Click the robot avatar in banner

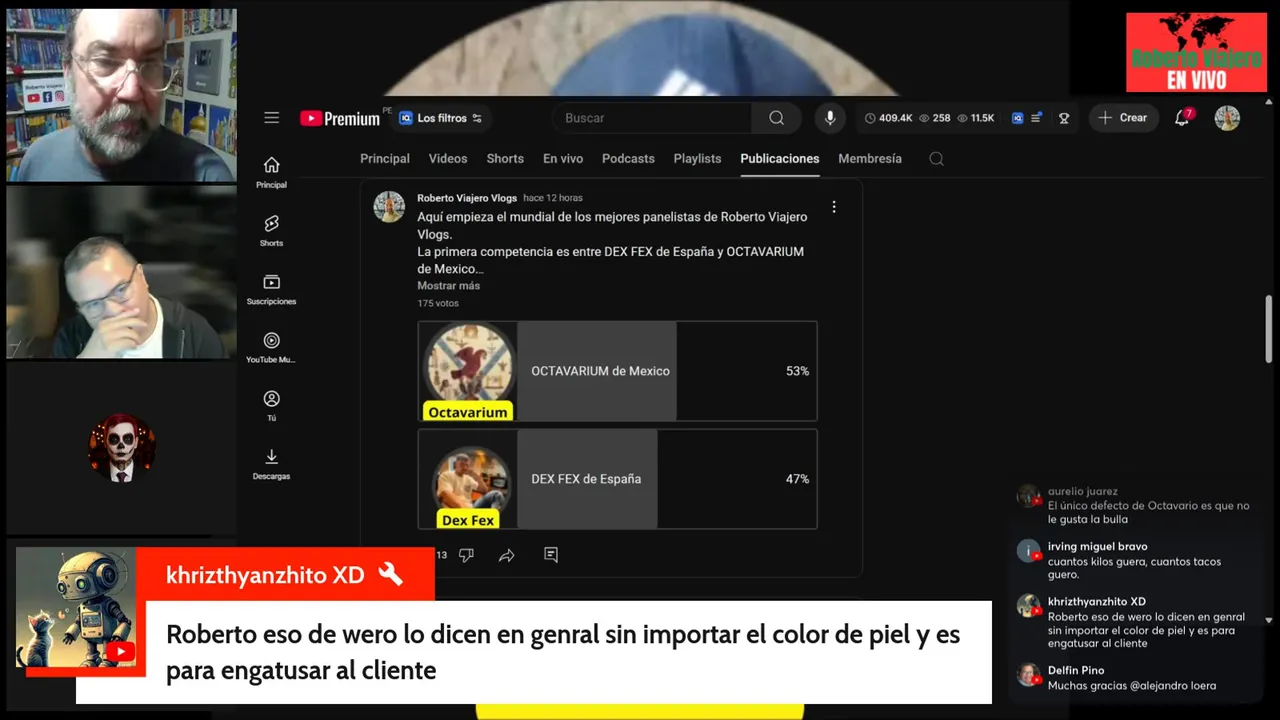click(x=76, y=609)
